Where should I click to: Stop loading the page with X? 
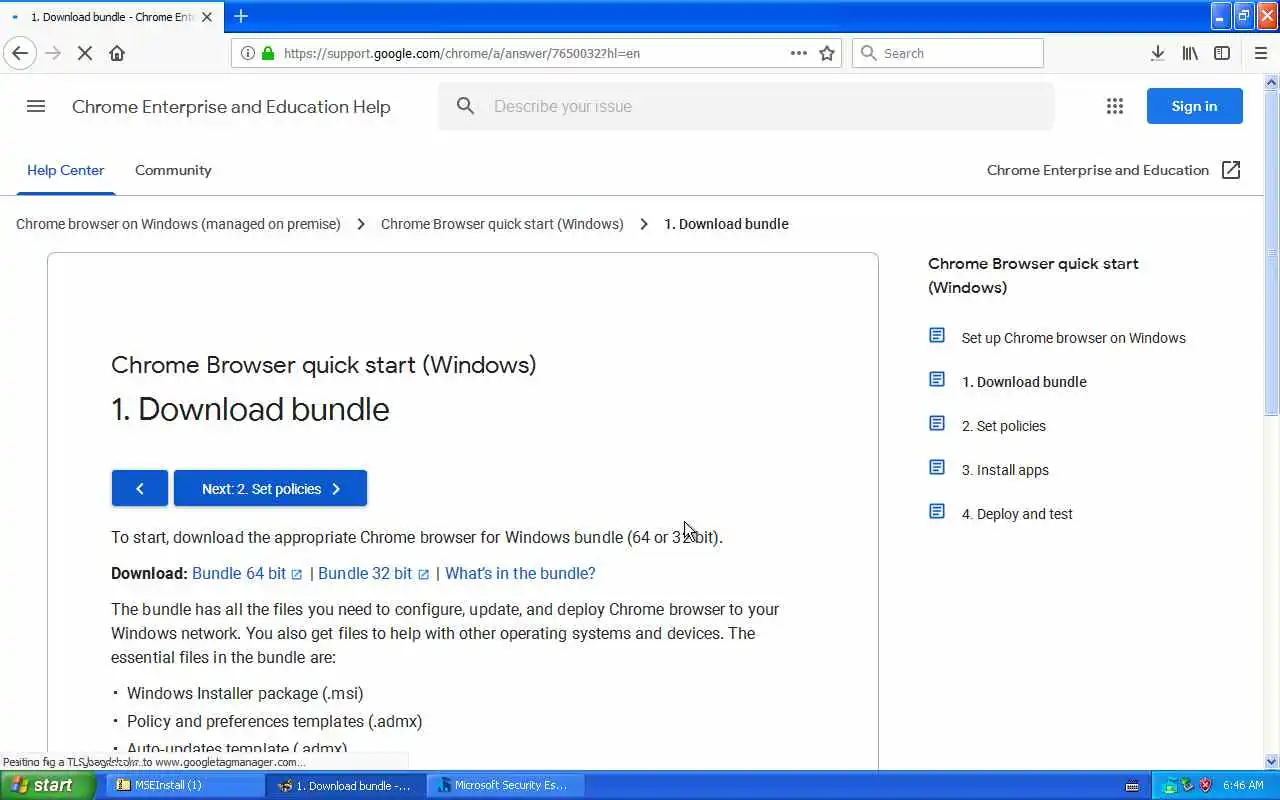pos(85,53)
